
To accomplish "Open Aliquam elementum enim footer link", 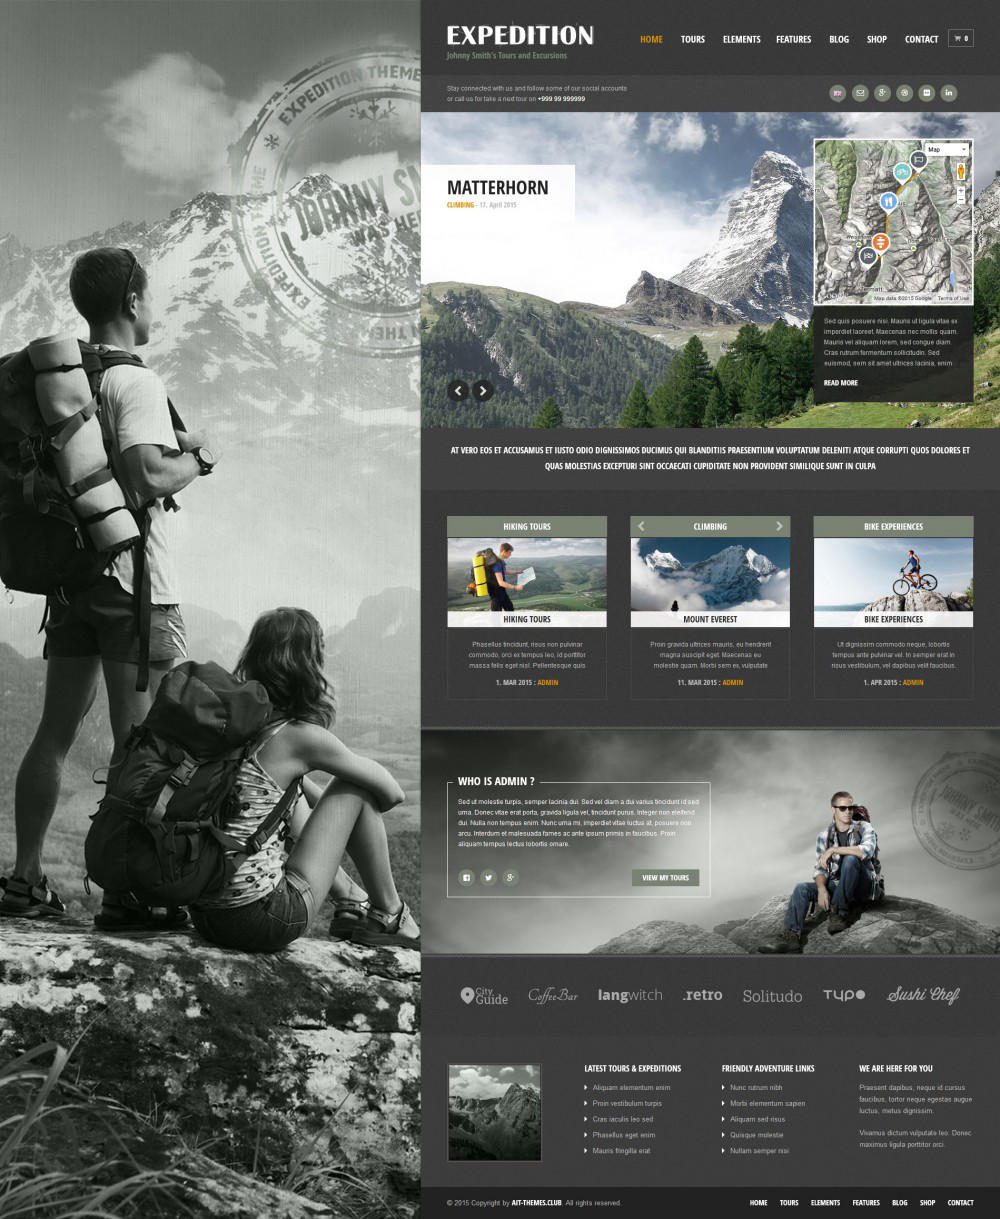I will pyautogui.click(x=631, y=1087).
